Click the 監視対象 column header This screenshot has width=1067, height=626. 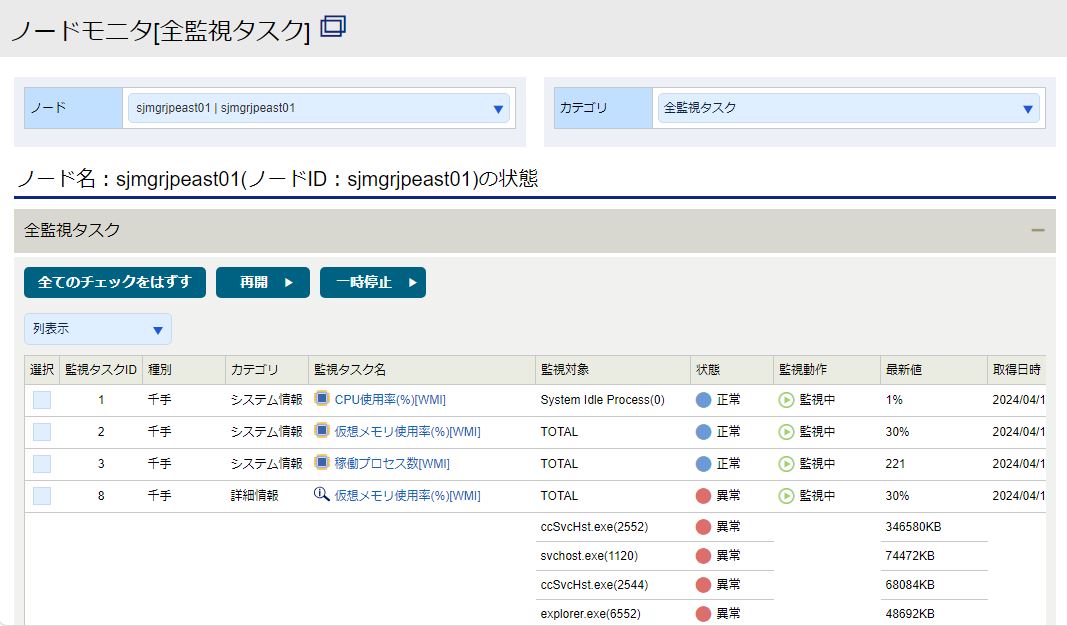coord(613,369)
